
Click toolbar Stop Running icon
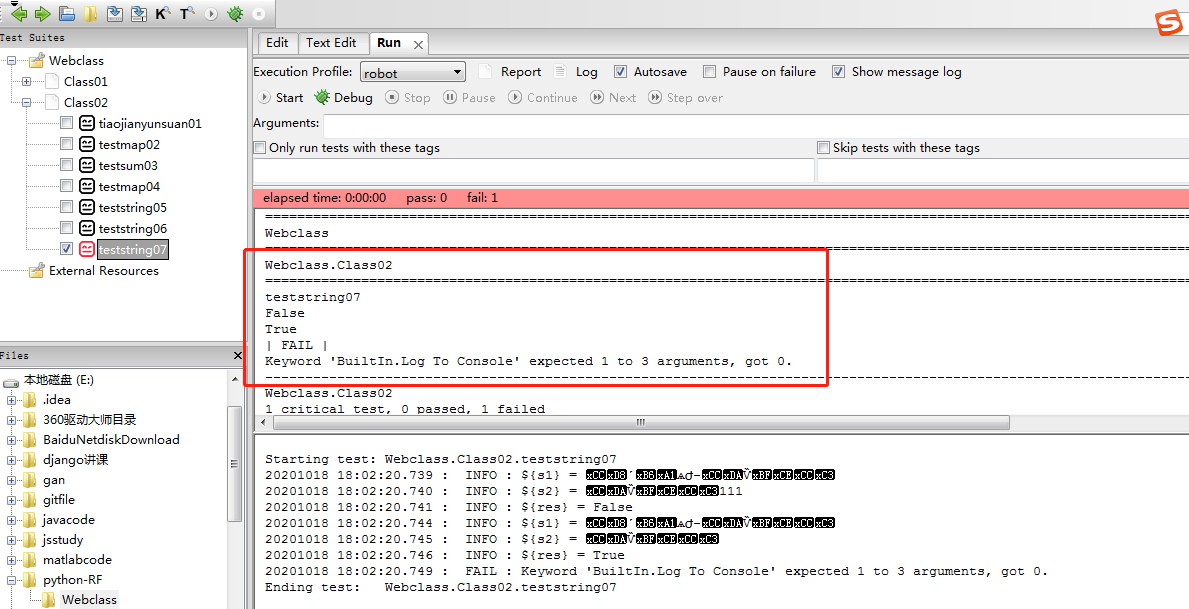click(259, 14)
